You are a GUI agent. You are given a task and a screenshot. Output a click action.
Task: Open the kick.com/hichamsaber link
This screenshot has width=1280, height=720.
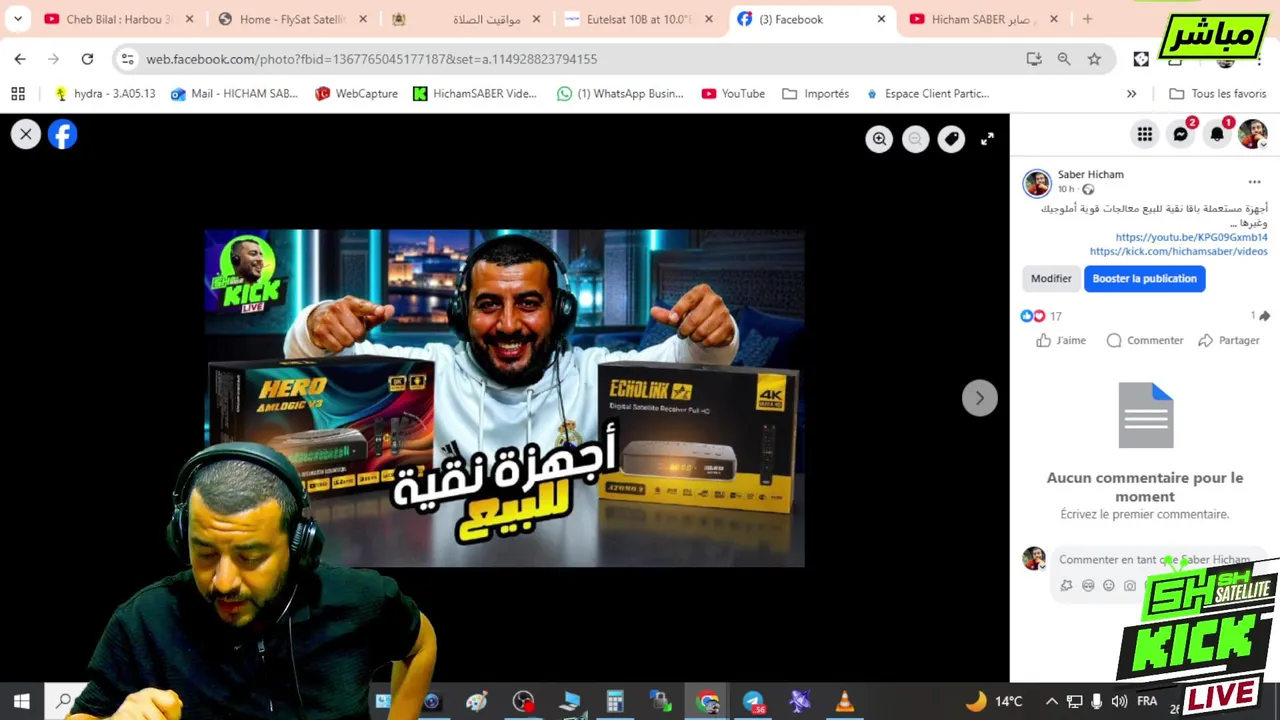[1178, 251]
